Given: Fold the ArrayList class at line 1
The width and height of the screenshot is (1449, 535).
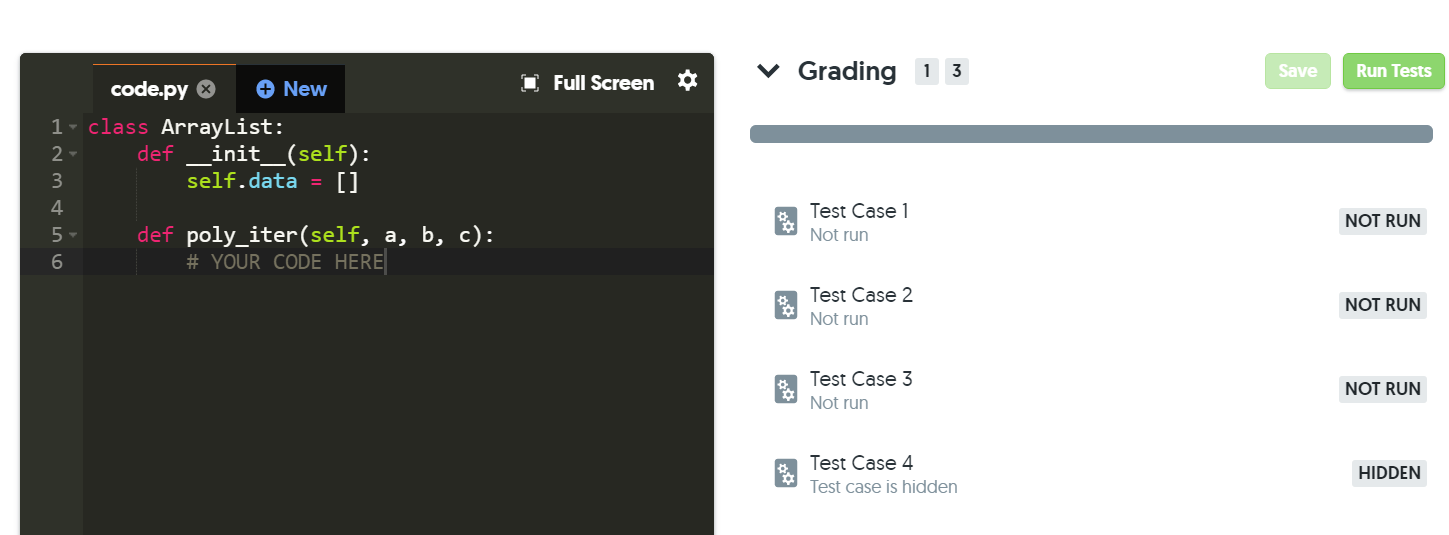Looking at the screenshot, I should [73, 127].
